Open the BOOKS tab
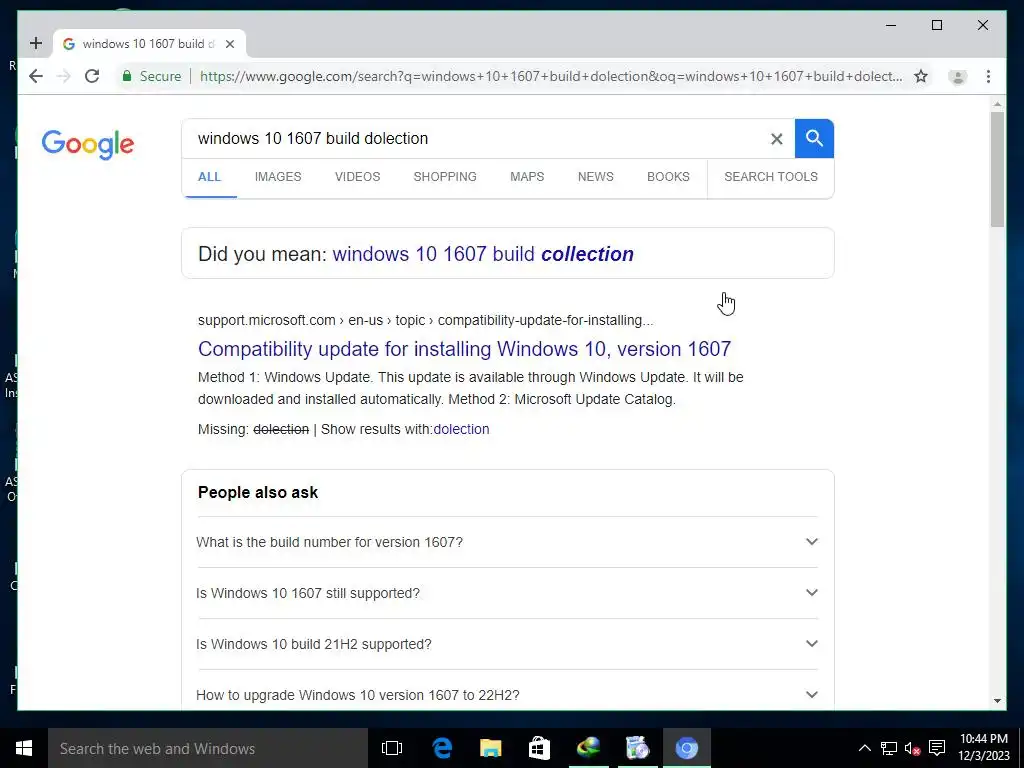The width and height of the screenshot is (1024, 768). coord(668,177)
